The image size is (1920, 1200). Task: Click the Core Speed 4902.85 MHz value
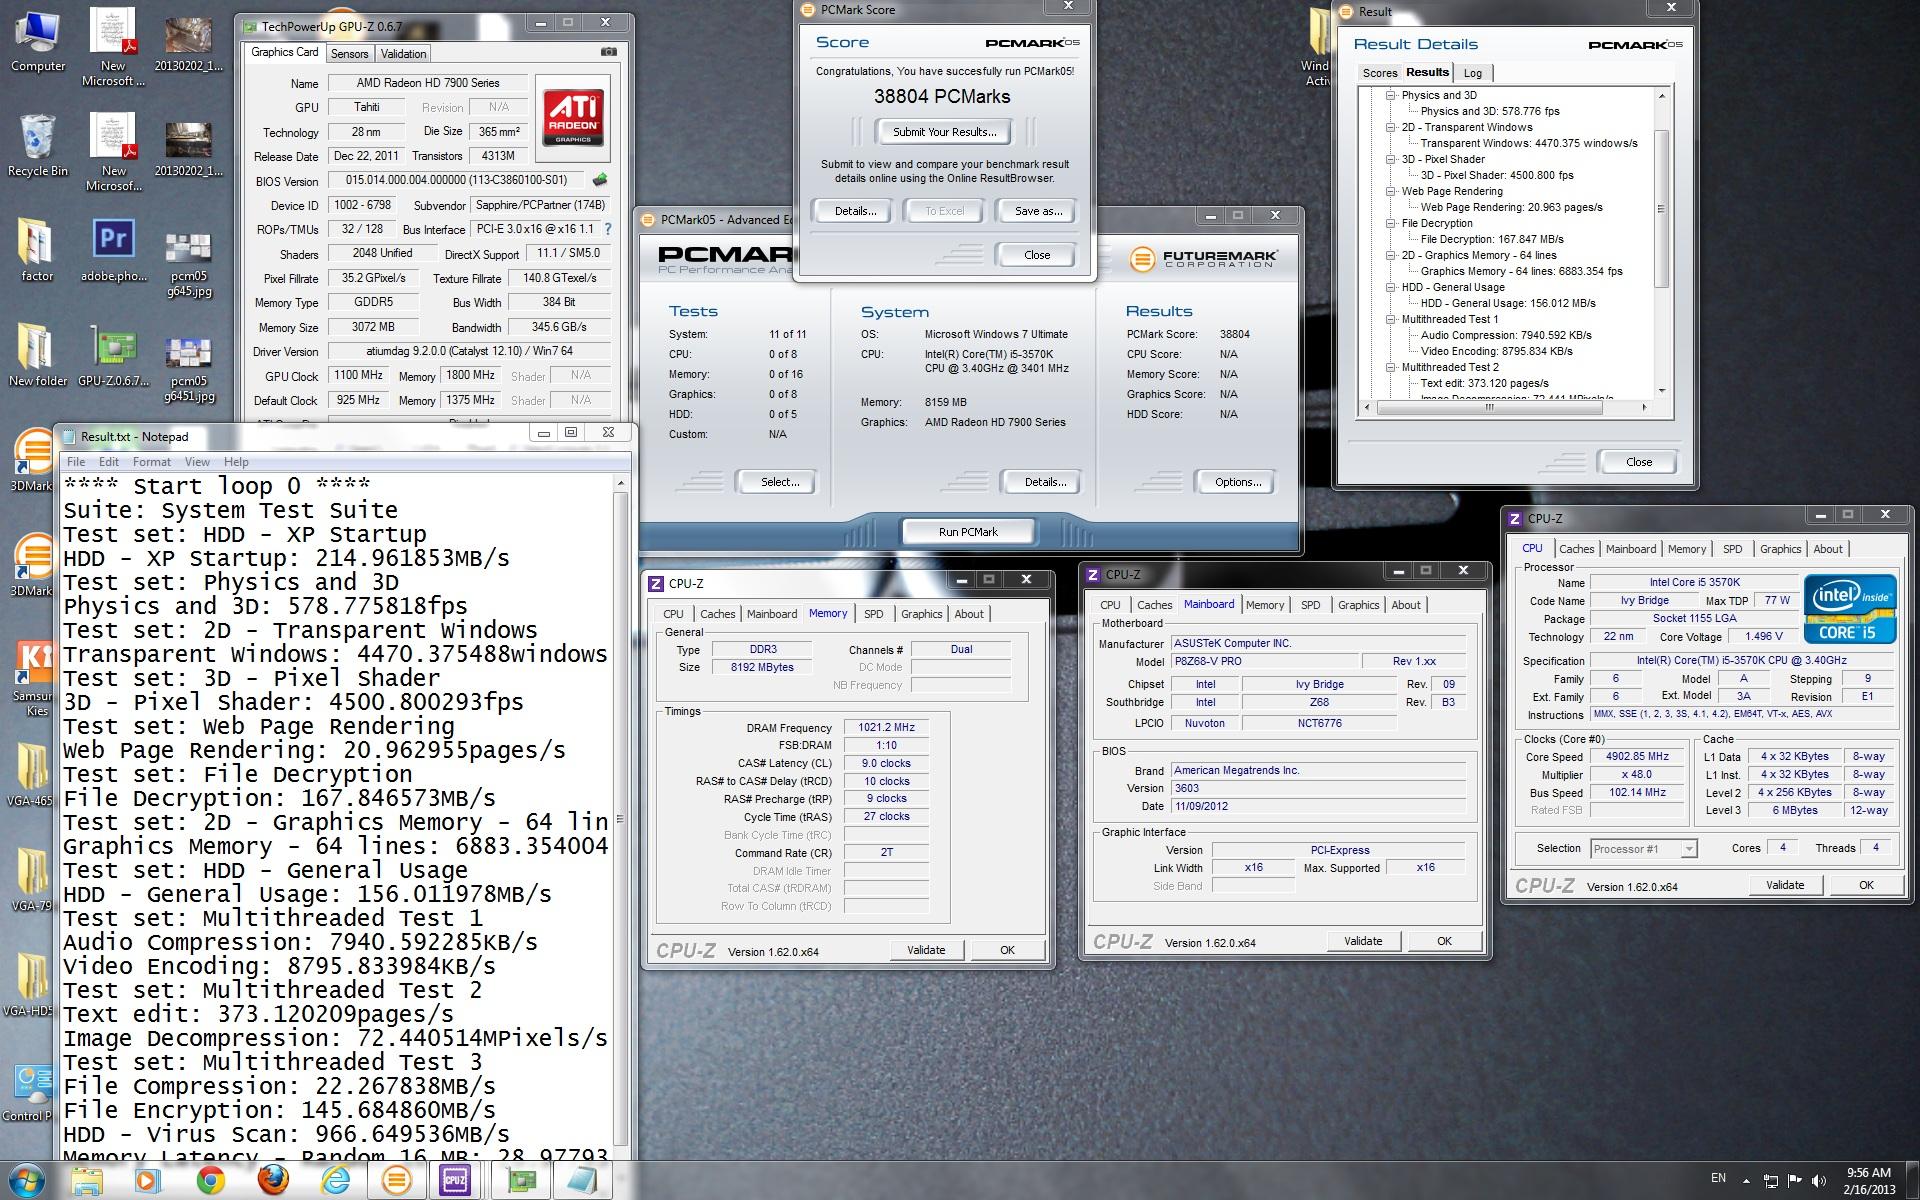coord(1637,756)
